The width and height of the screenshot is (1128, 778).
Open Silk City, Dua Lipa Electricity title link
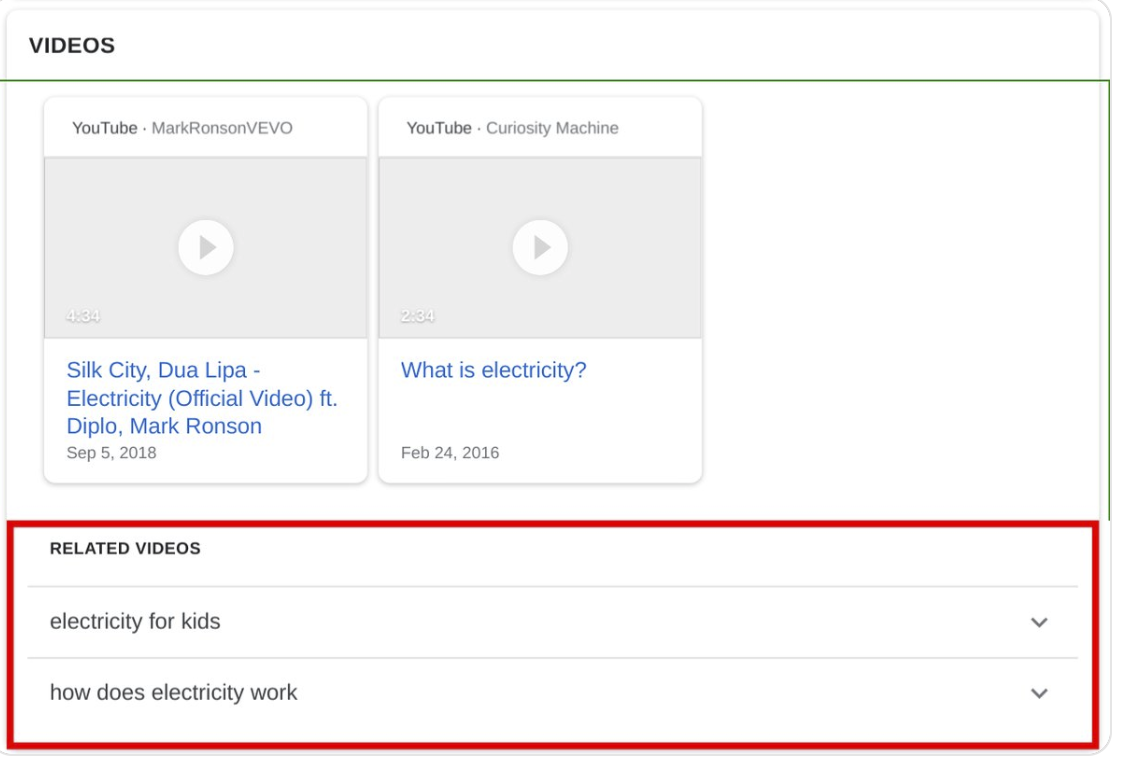pos(201,398)
